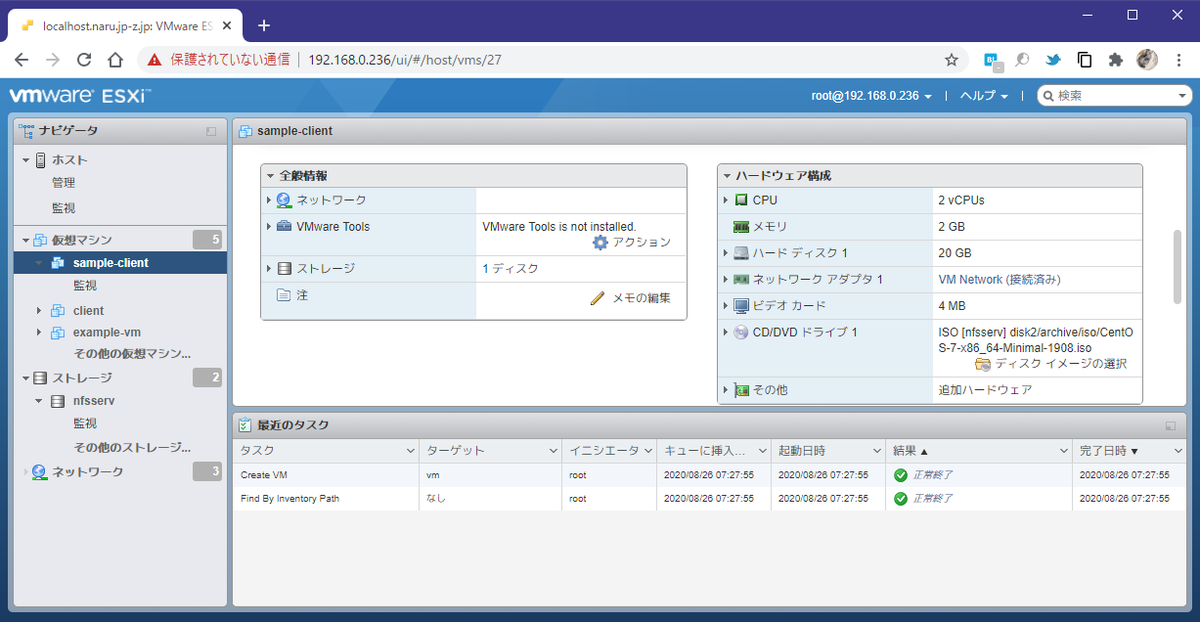Select 監視 under nfsserv
Image resolution: width=1200 pixels, height=622 pixels.
tap(85, 424)
